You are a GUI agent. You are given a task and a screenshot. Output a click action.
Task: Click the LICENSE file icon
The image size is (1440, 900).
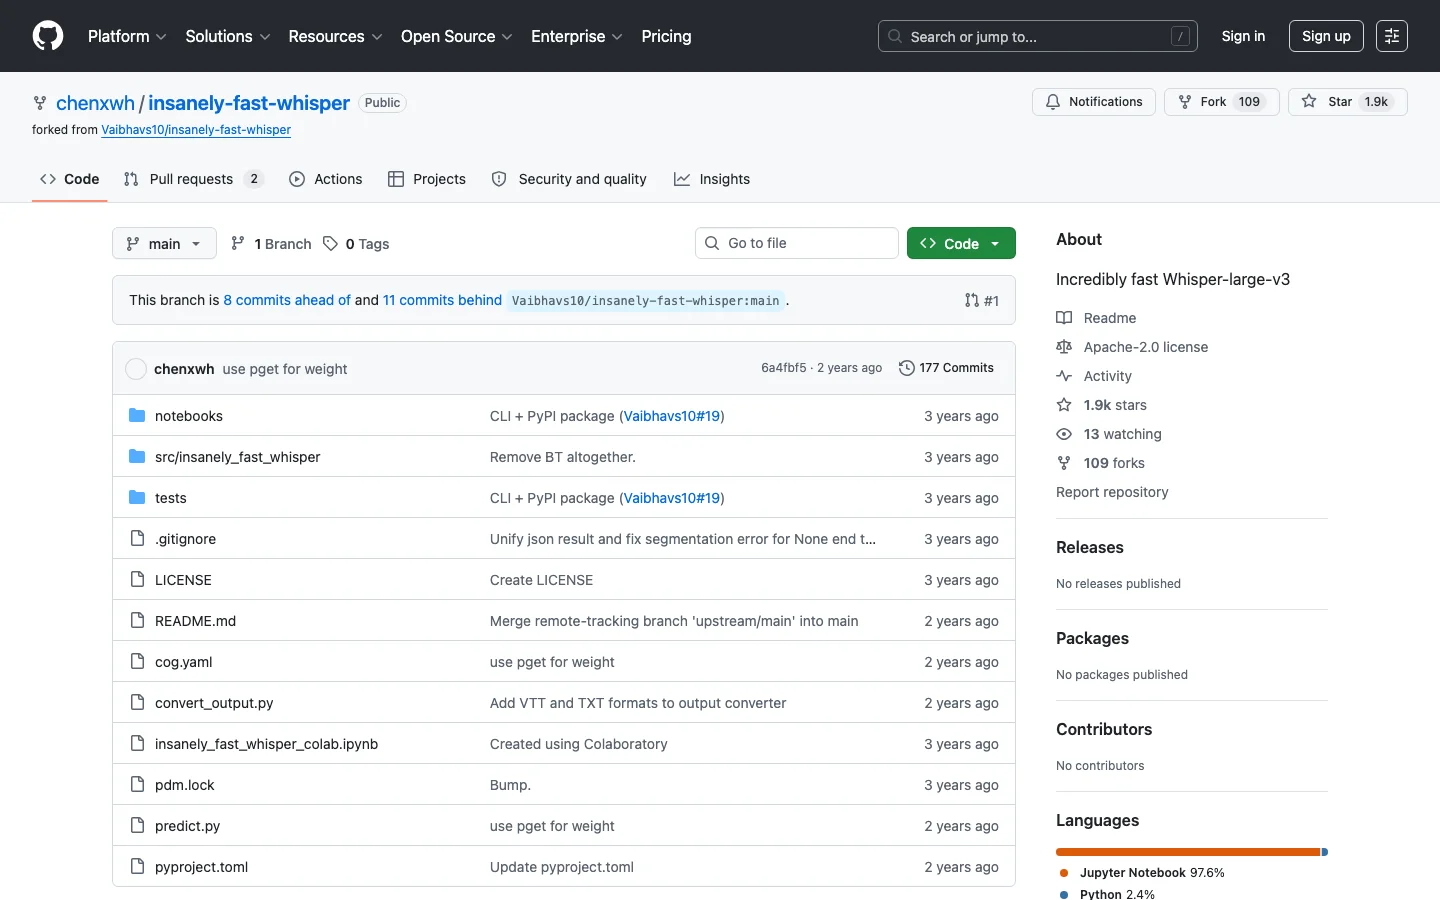pyautogui.click(x=137, y=579)
